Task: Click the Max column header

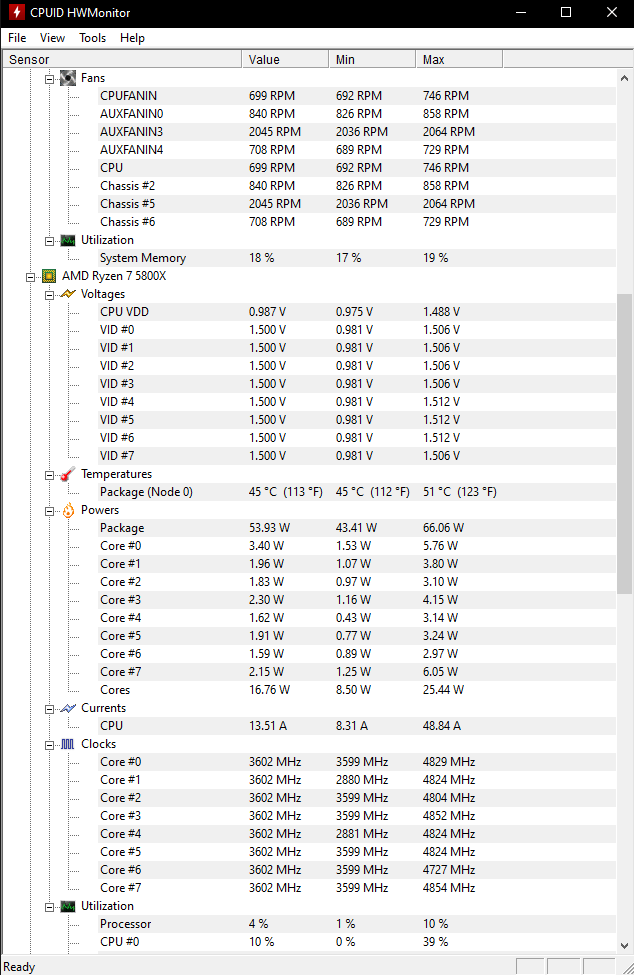Action: pyautogui.click(x=459, y=60)
